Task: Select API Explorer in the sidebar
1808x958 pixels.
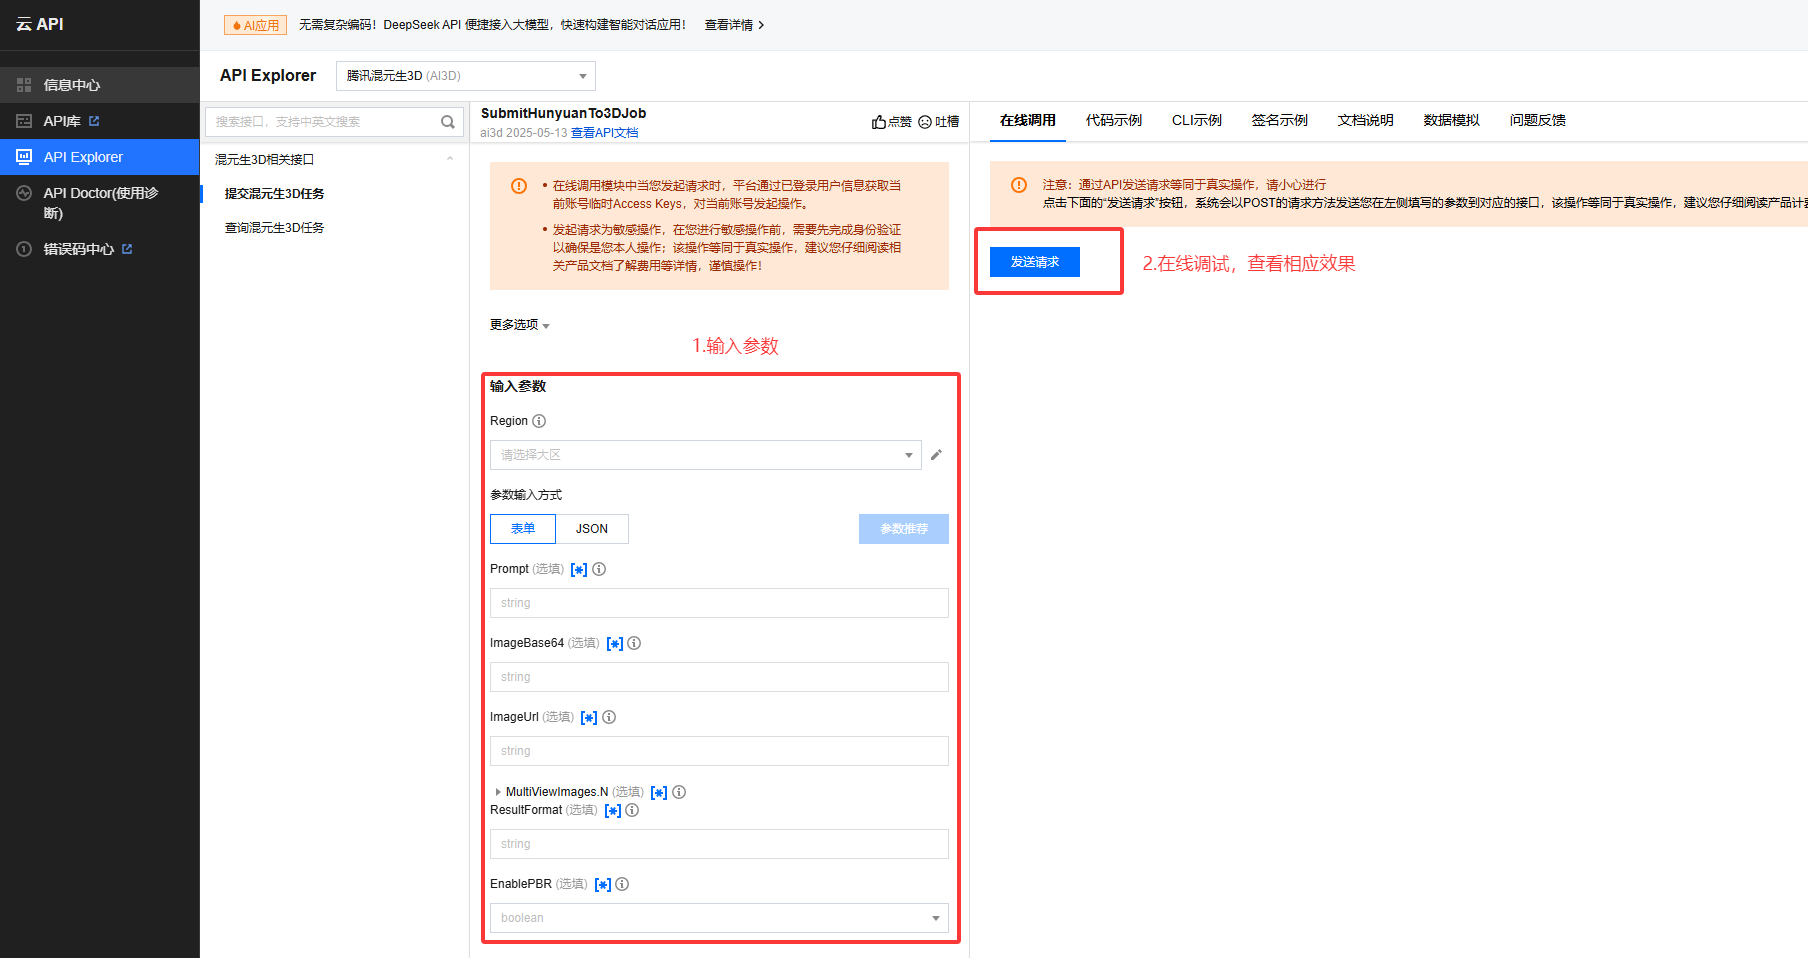Action: 100,157
